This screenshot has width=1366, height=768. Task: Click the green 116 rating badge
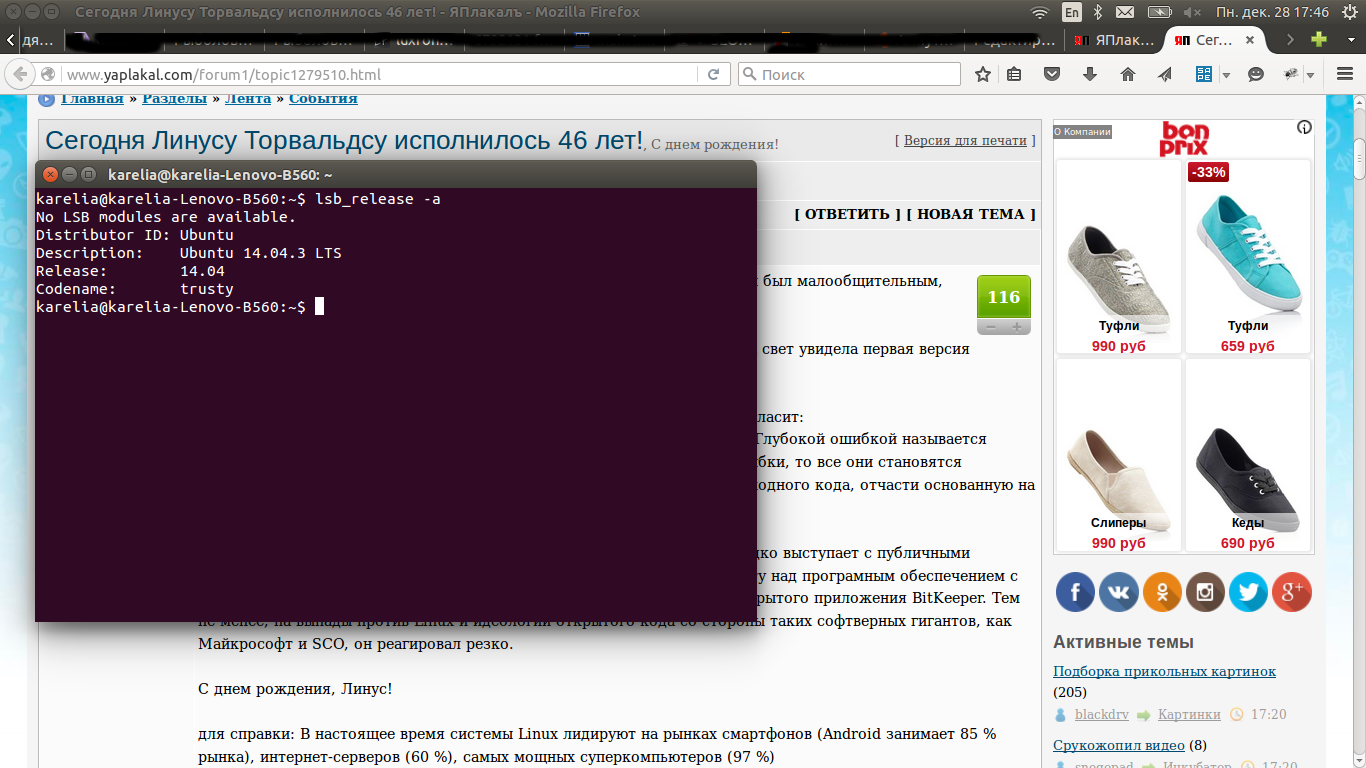(1004, 297)
